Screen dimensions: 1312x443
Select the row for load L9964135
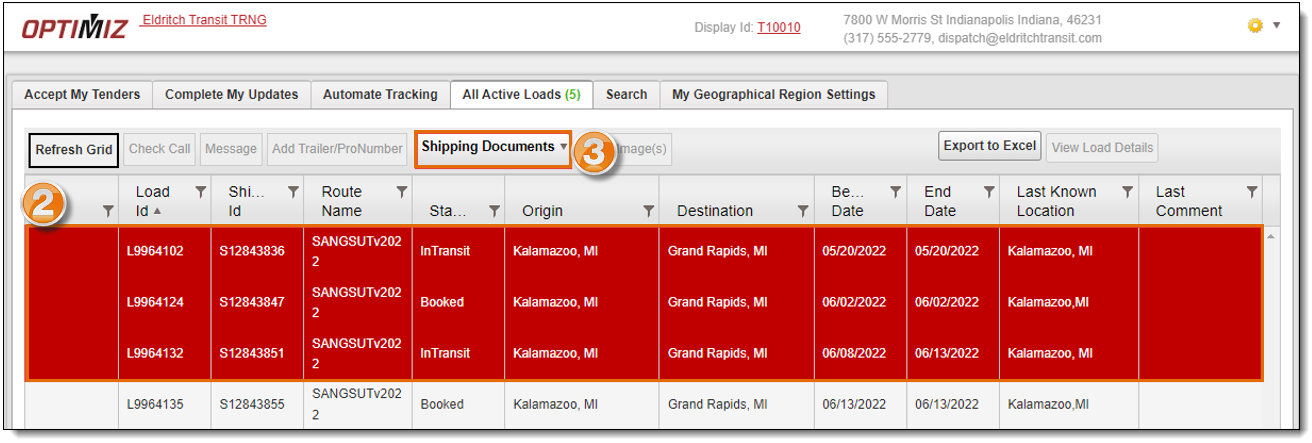pyautogui.click(x=155, y=405)
